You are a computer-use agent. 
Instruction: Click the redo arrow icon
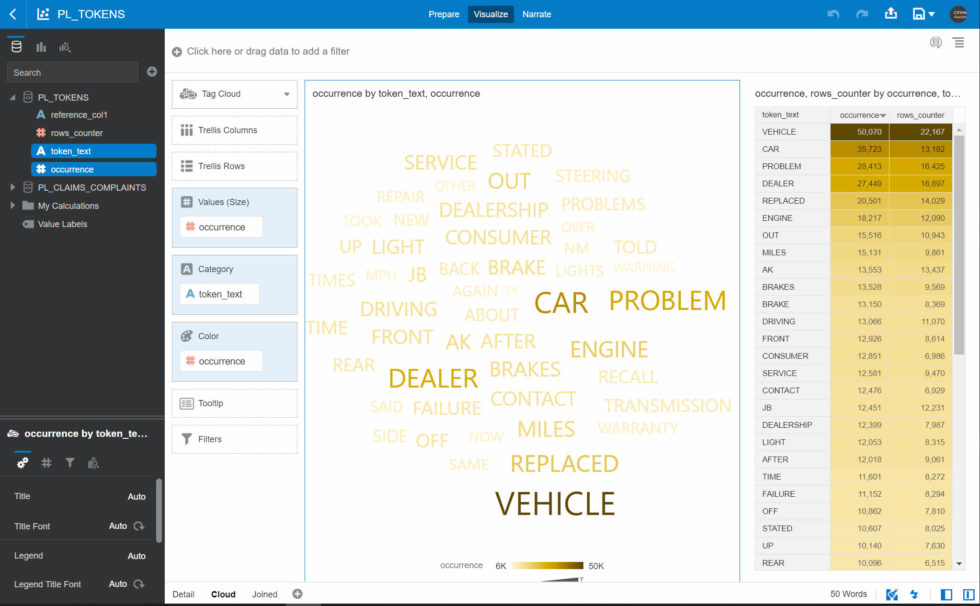862,14
